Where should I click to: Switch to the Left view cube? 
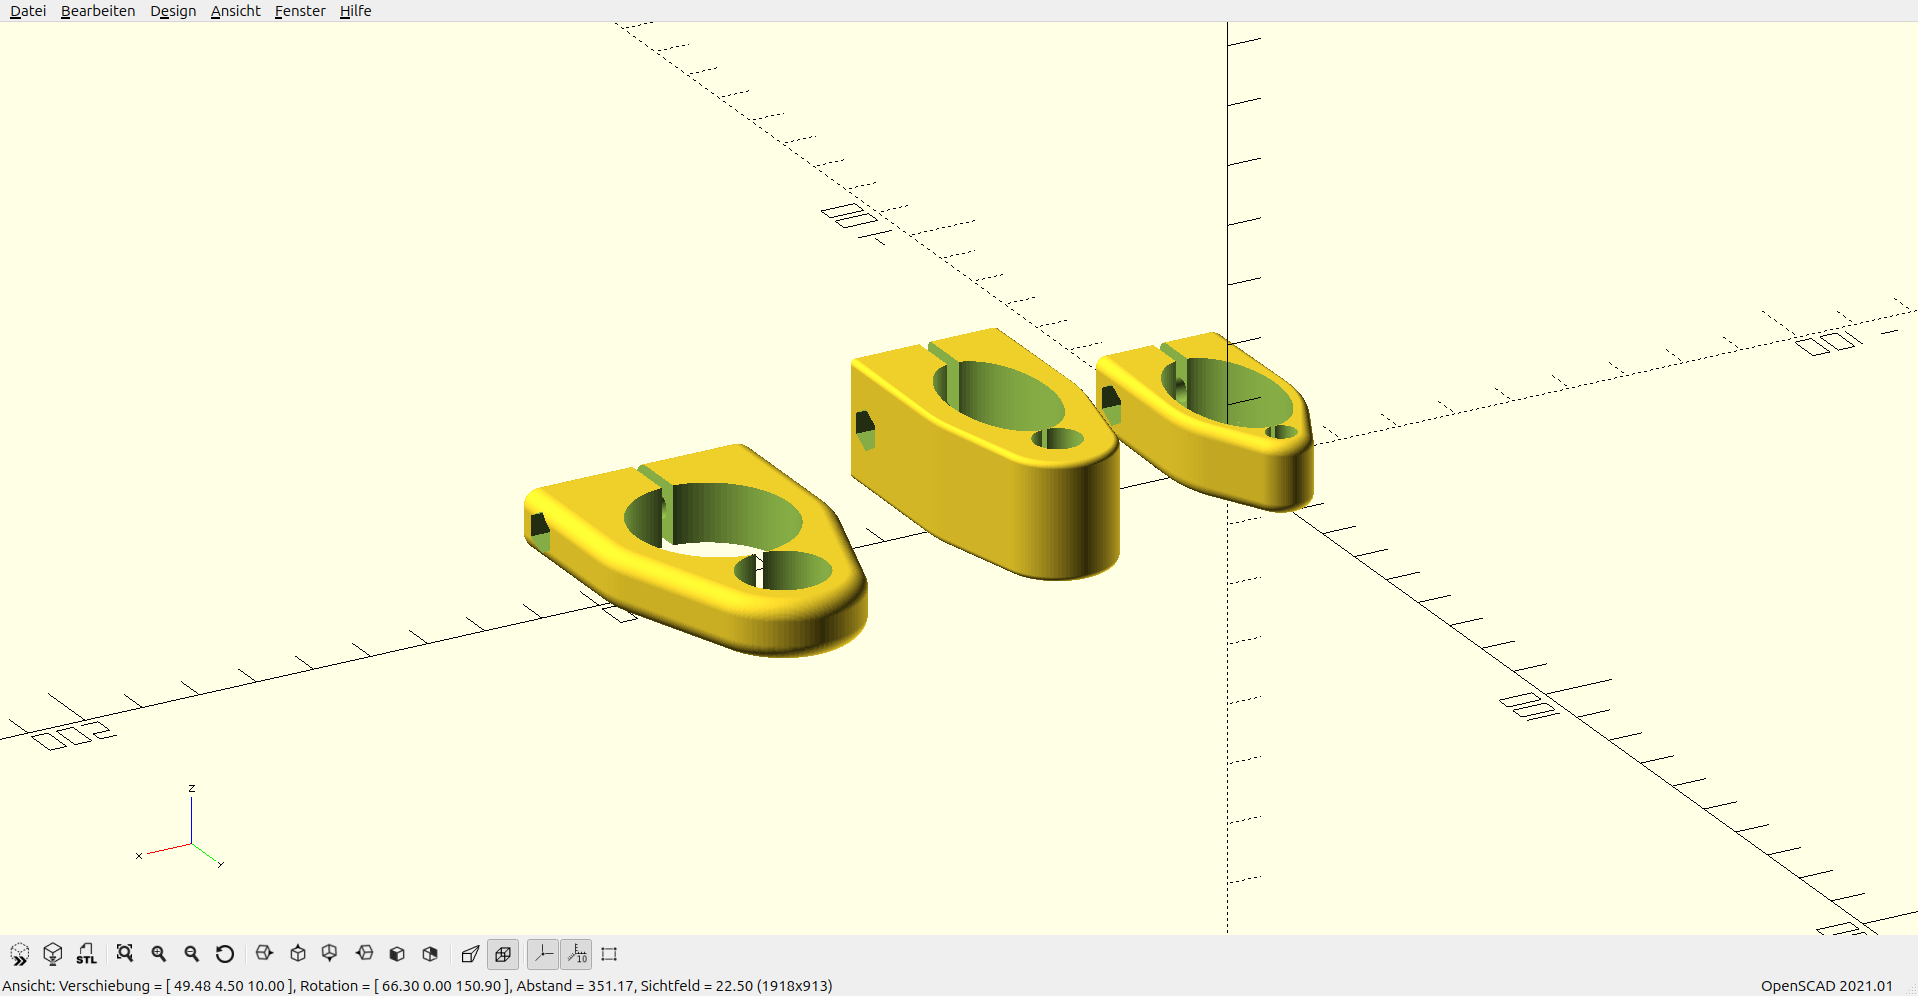[x=364, y=954]
